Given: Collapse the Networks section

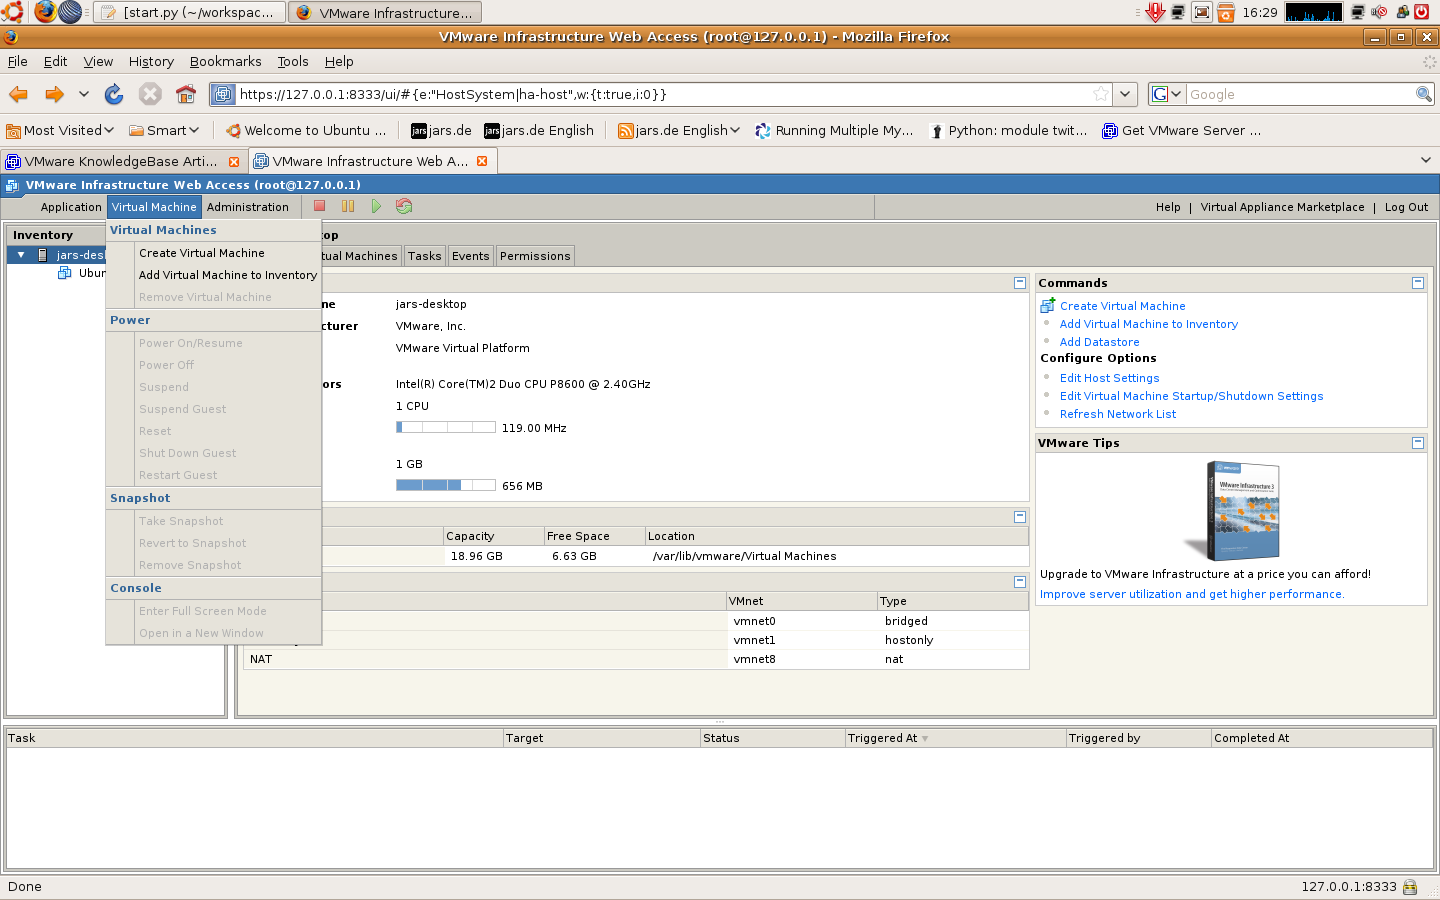Looking at the screenshot, I should pyautogui.click(x=1020, y=582).
